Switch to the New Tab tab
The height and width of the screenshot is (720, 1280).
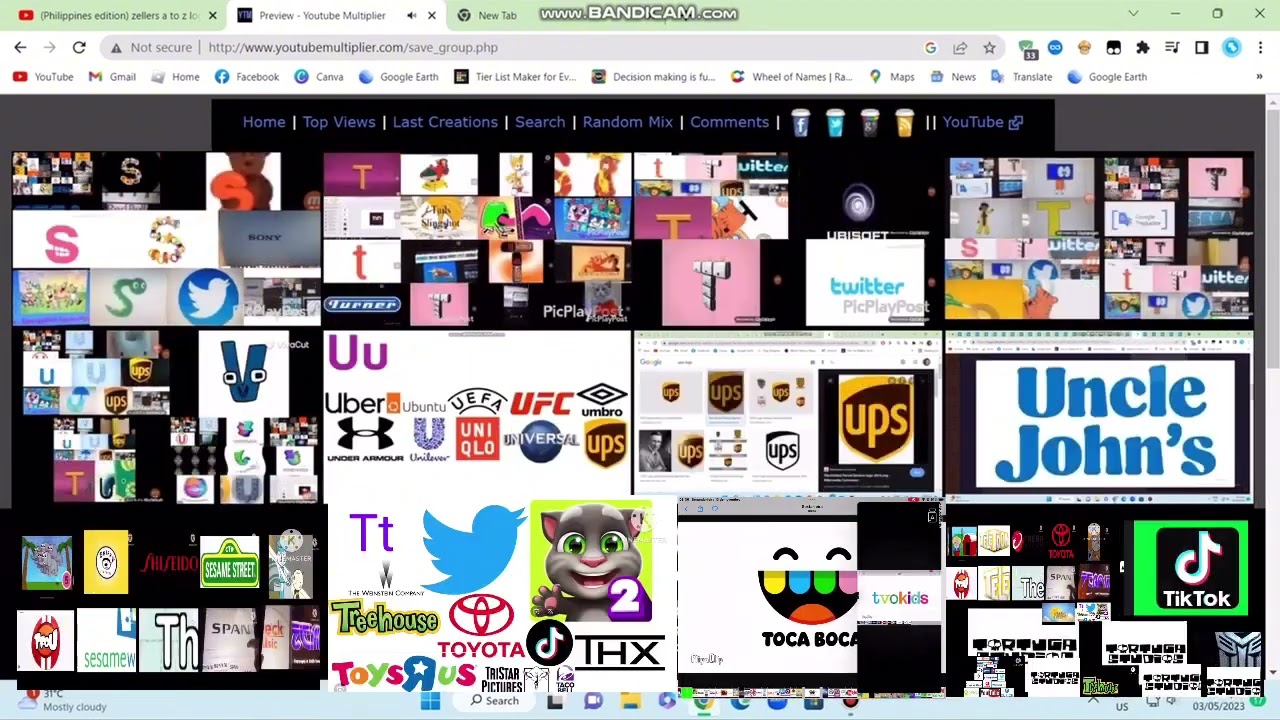[497, 15]
